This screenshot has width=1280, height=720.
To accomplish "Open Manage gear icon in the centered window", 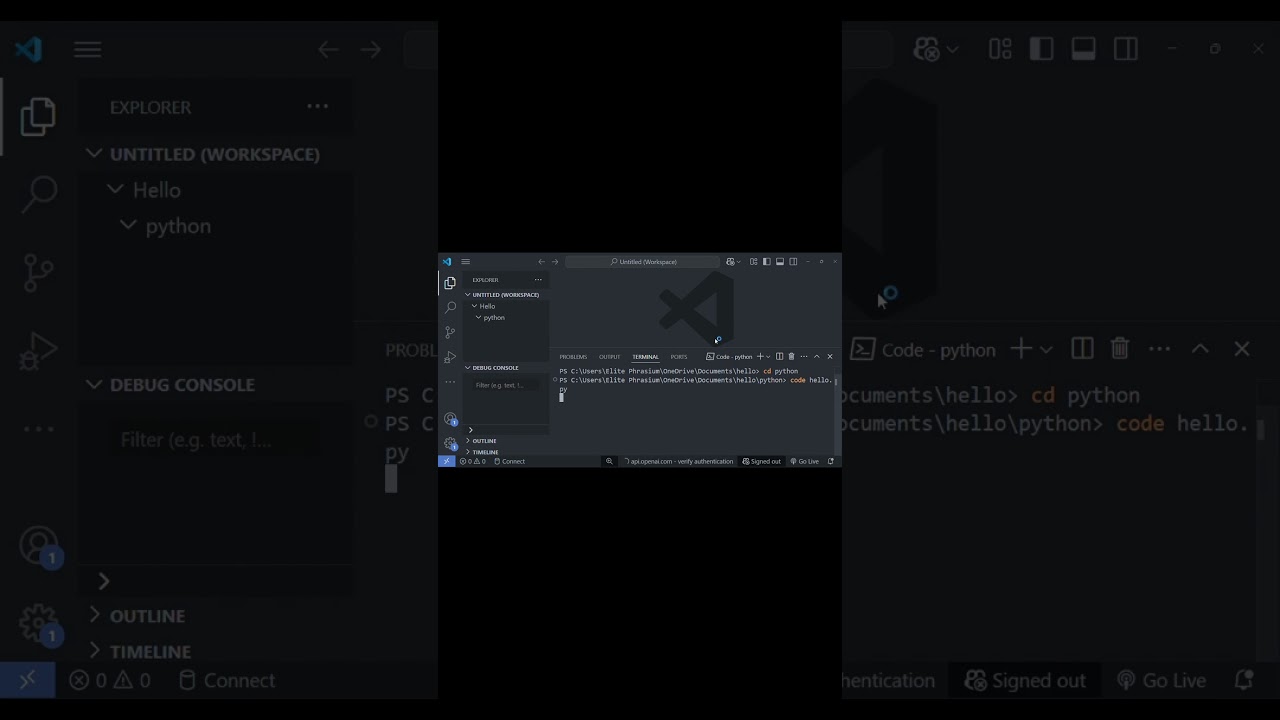I will click(x=450, y=444).
